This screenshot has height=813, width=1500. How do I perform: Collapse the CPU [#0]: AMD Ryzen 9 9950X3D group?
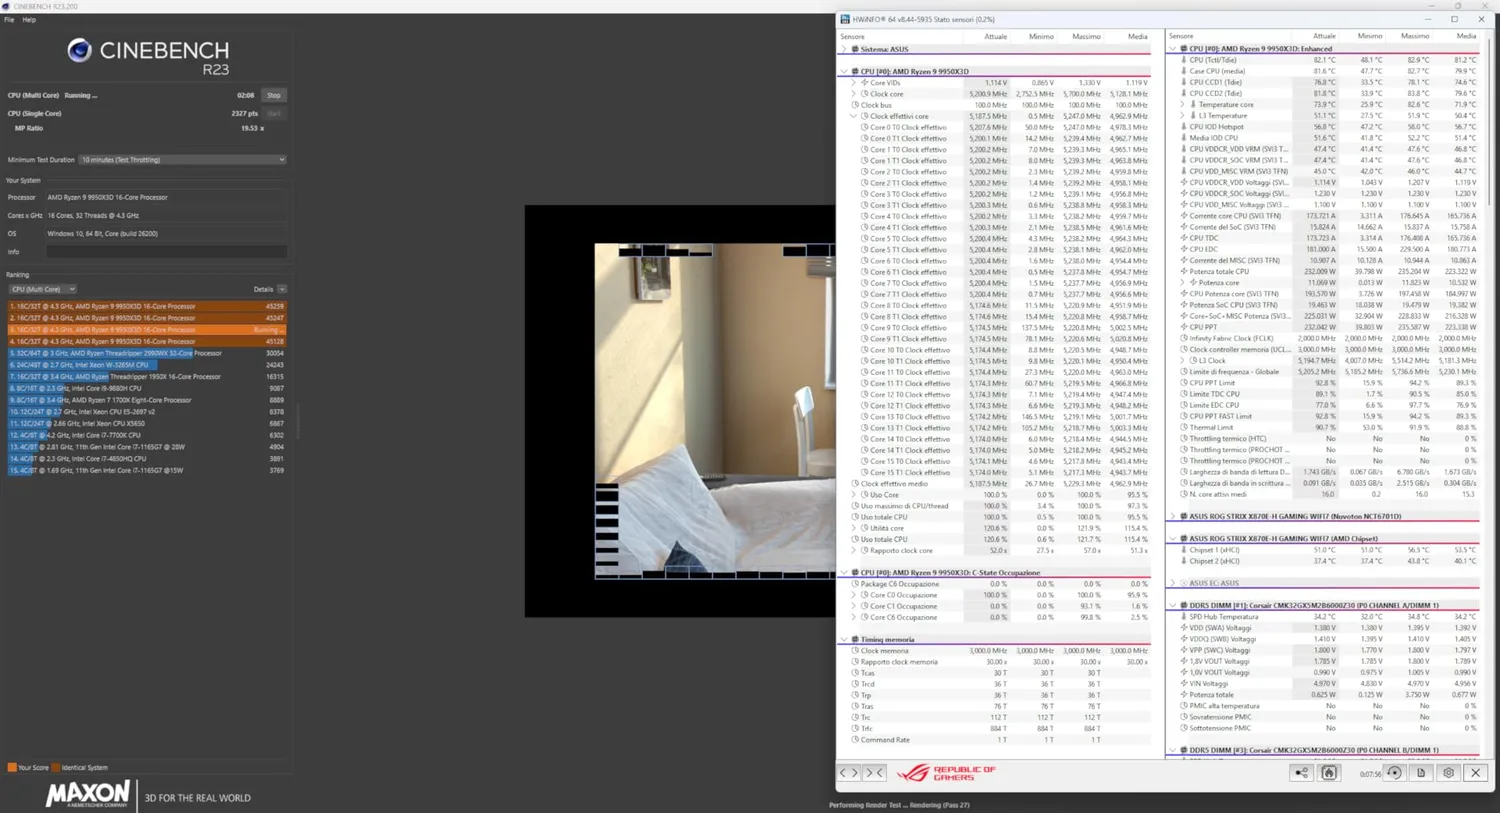pyautogui.click(x=844, y=72)
